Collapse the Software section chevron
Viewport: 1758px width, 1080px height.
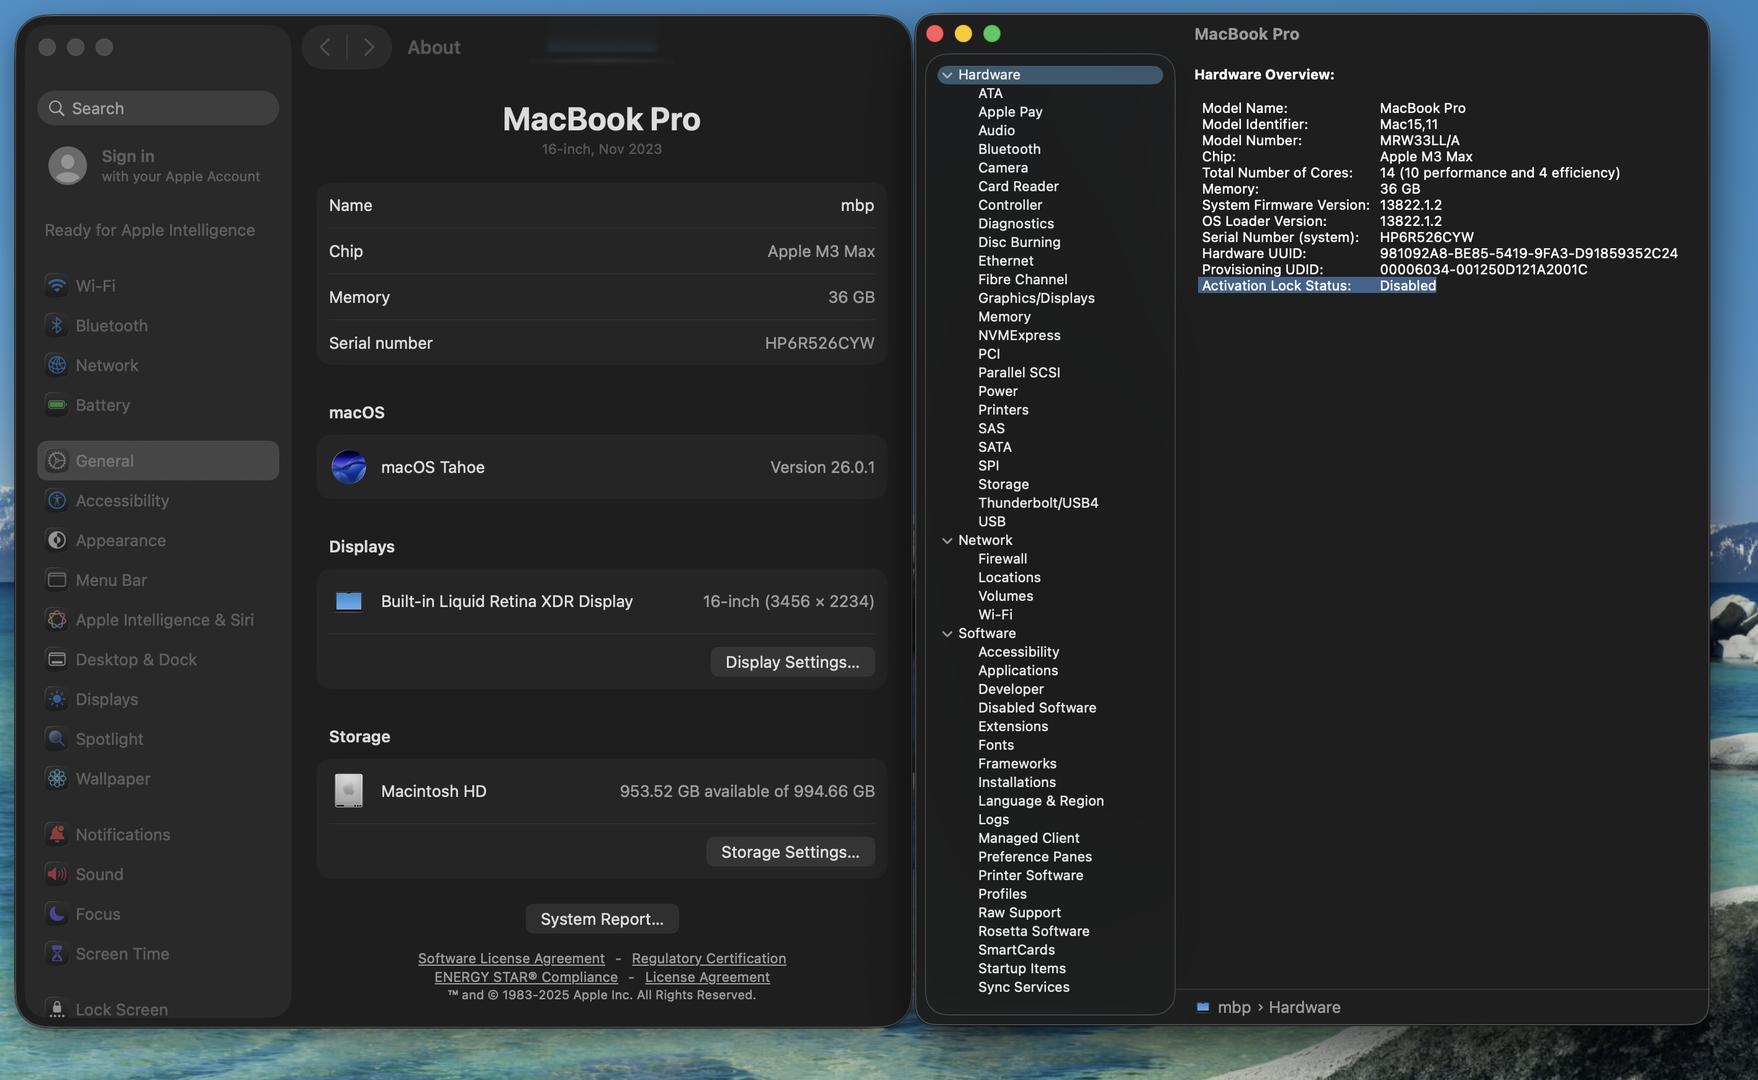pyautogui.click(x=947, y=634)
